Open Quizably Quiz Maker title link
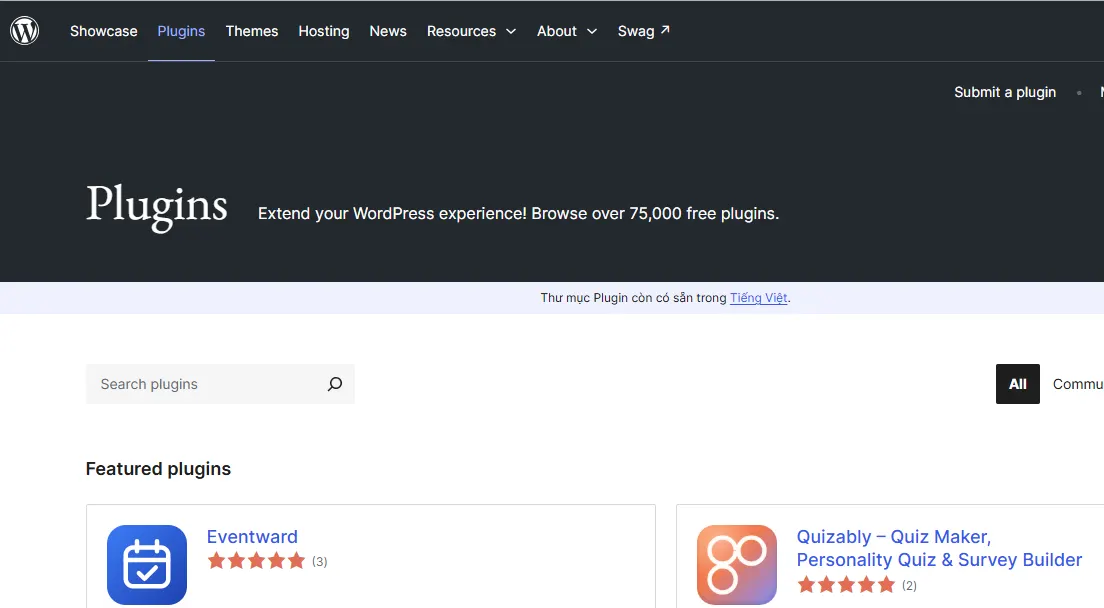This screenshot has height=608, width=1104. [x=939, y=548]
